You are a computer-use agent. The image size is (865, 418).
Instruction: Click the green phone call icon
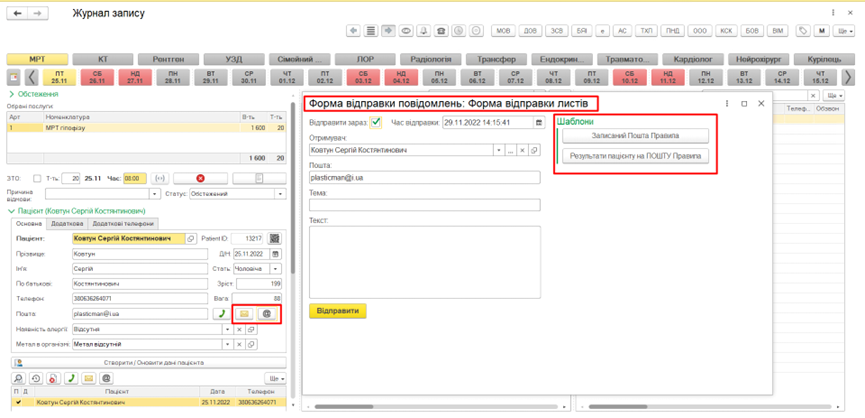point(220,314)
